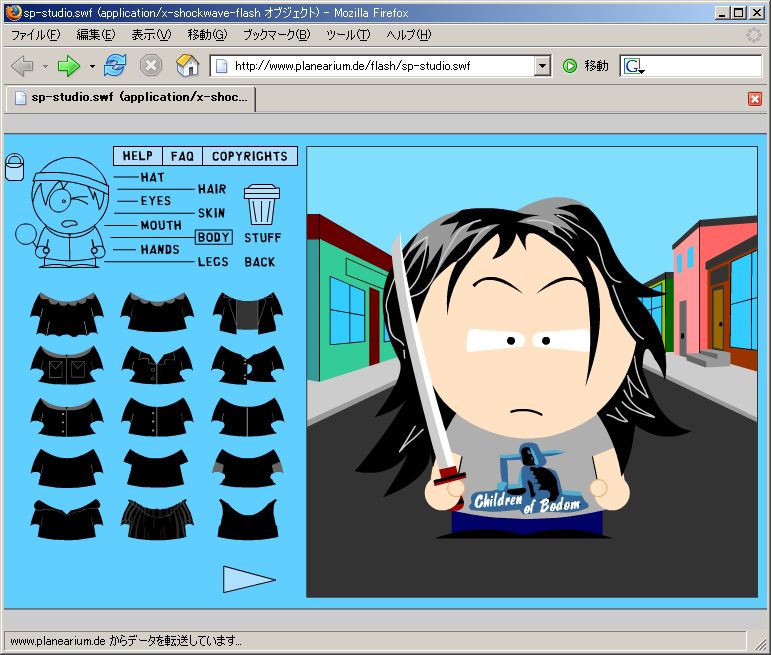Screen dimensions: 771x655
Task: Open the ヘルプ(H) menu
Action: click(x=408, y=35)
